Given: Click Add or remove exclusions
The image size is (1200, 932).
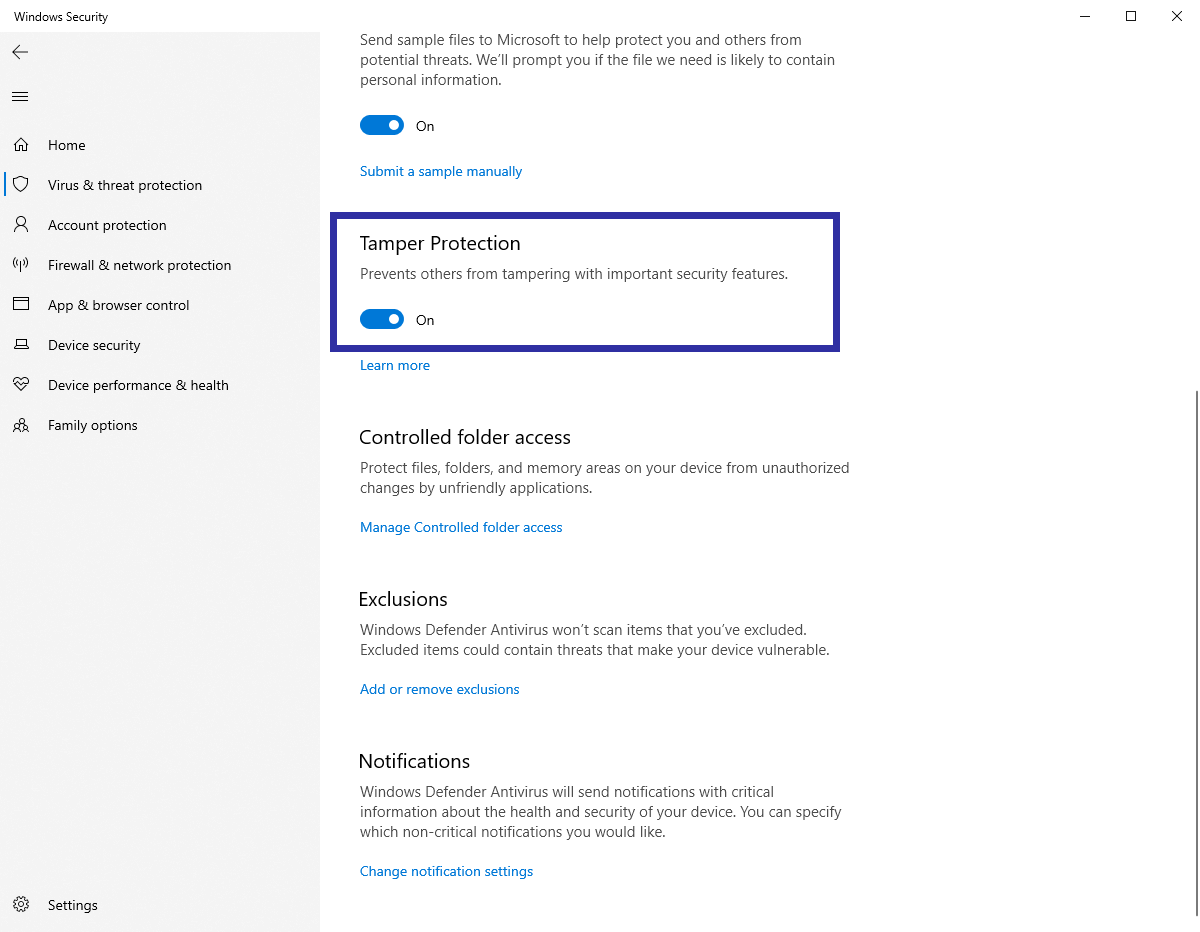Looking at the screenshot, I should coord(439,689).
